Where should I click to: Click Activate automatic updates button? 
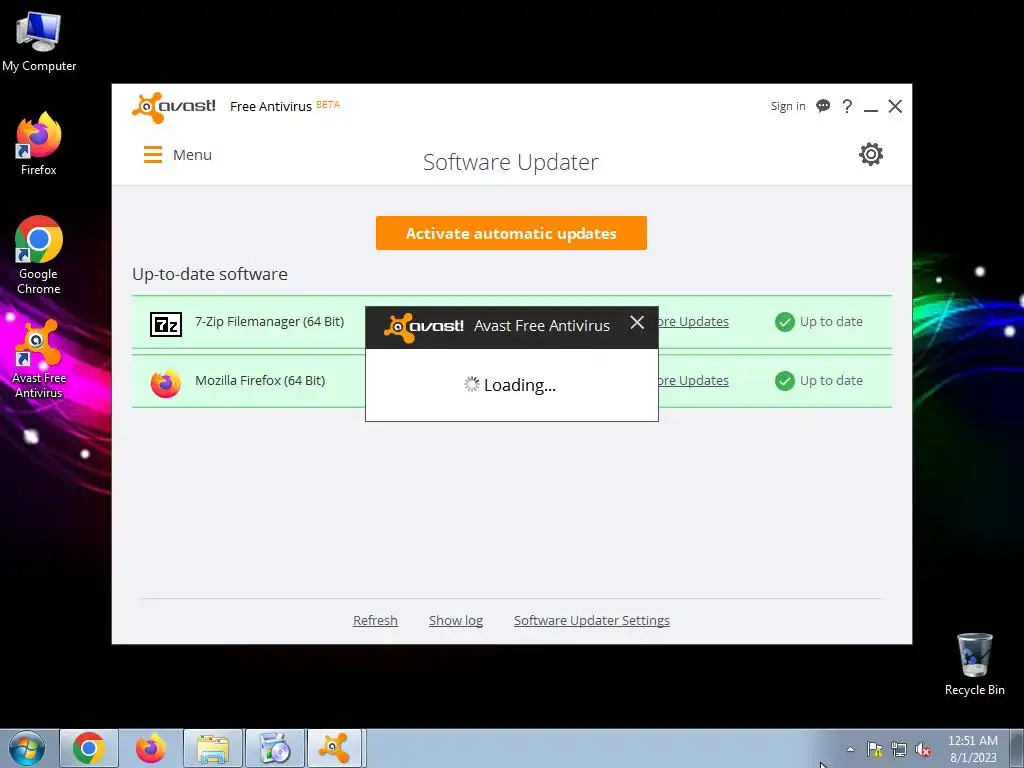[x=511, y=233]
